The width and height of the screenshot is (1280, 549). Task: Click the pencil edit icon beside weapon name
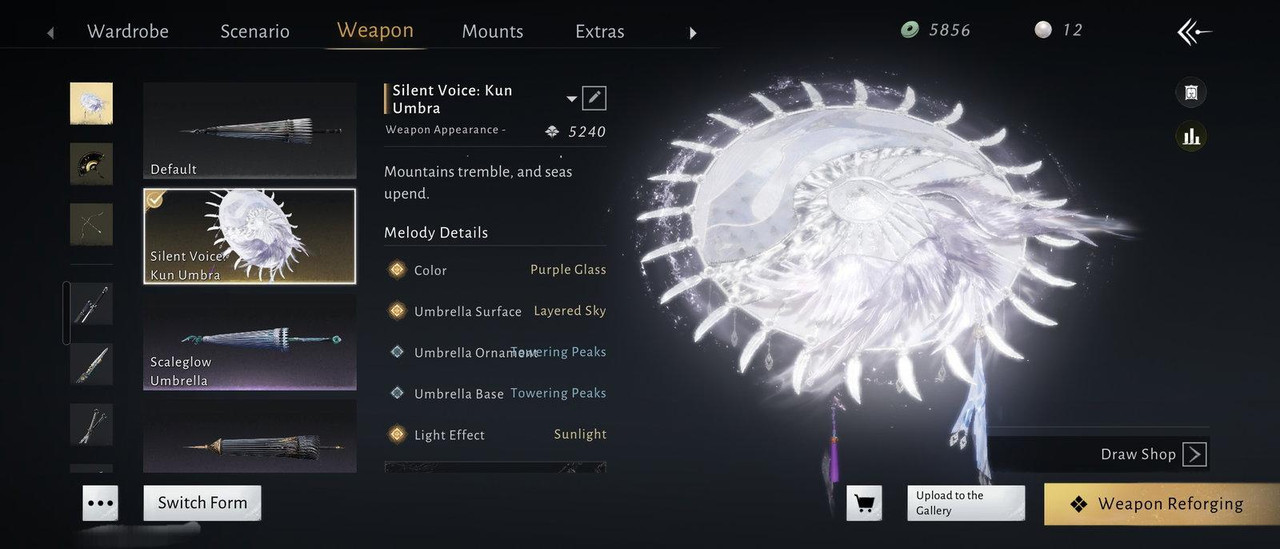pyautogui.click(x=594, y=98)
